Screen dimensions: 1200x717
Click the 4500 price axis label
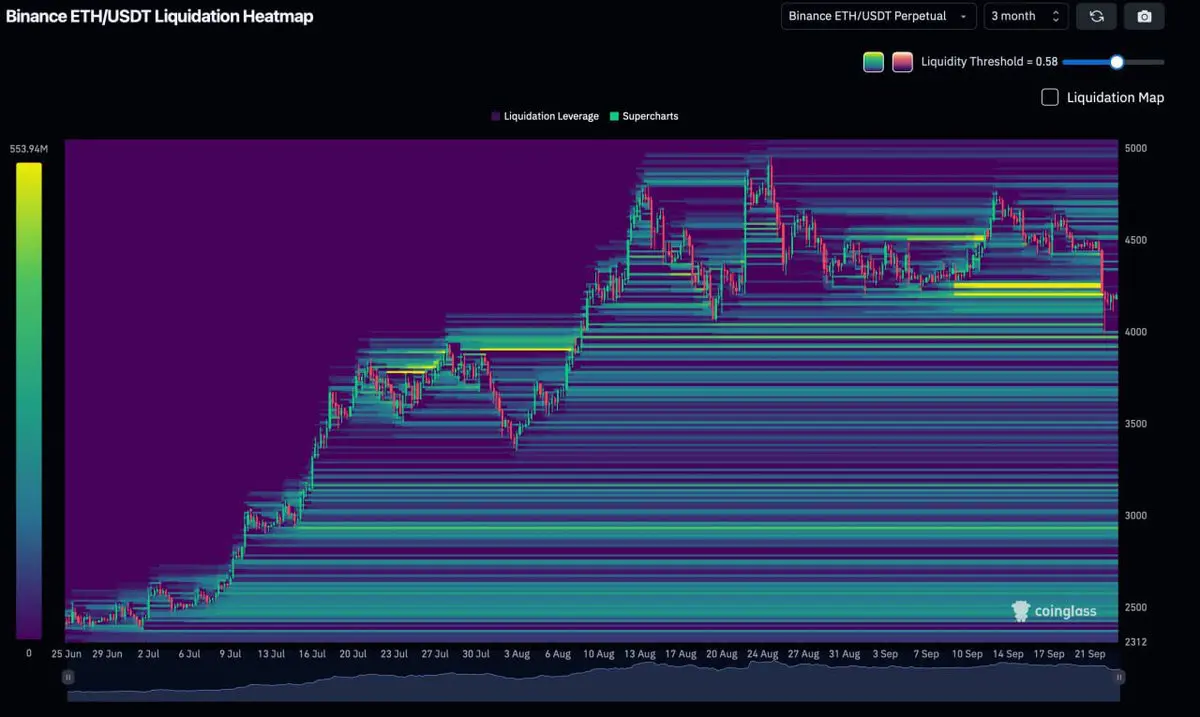click(1136, 240)
